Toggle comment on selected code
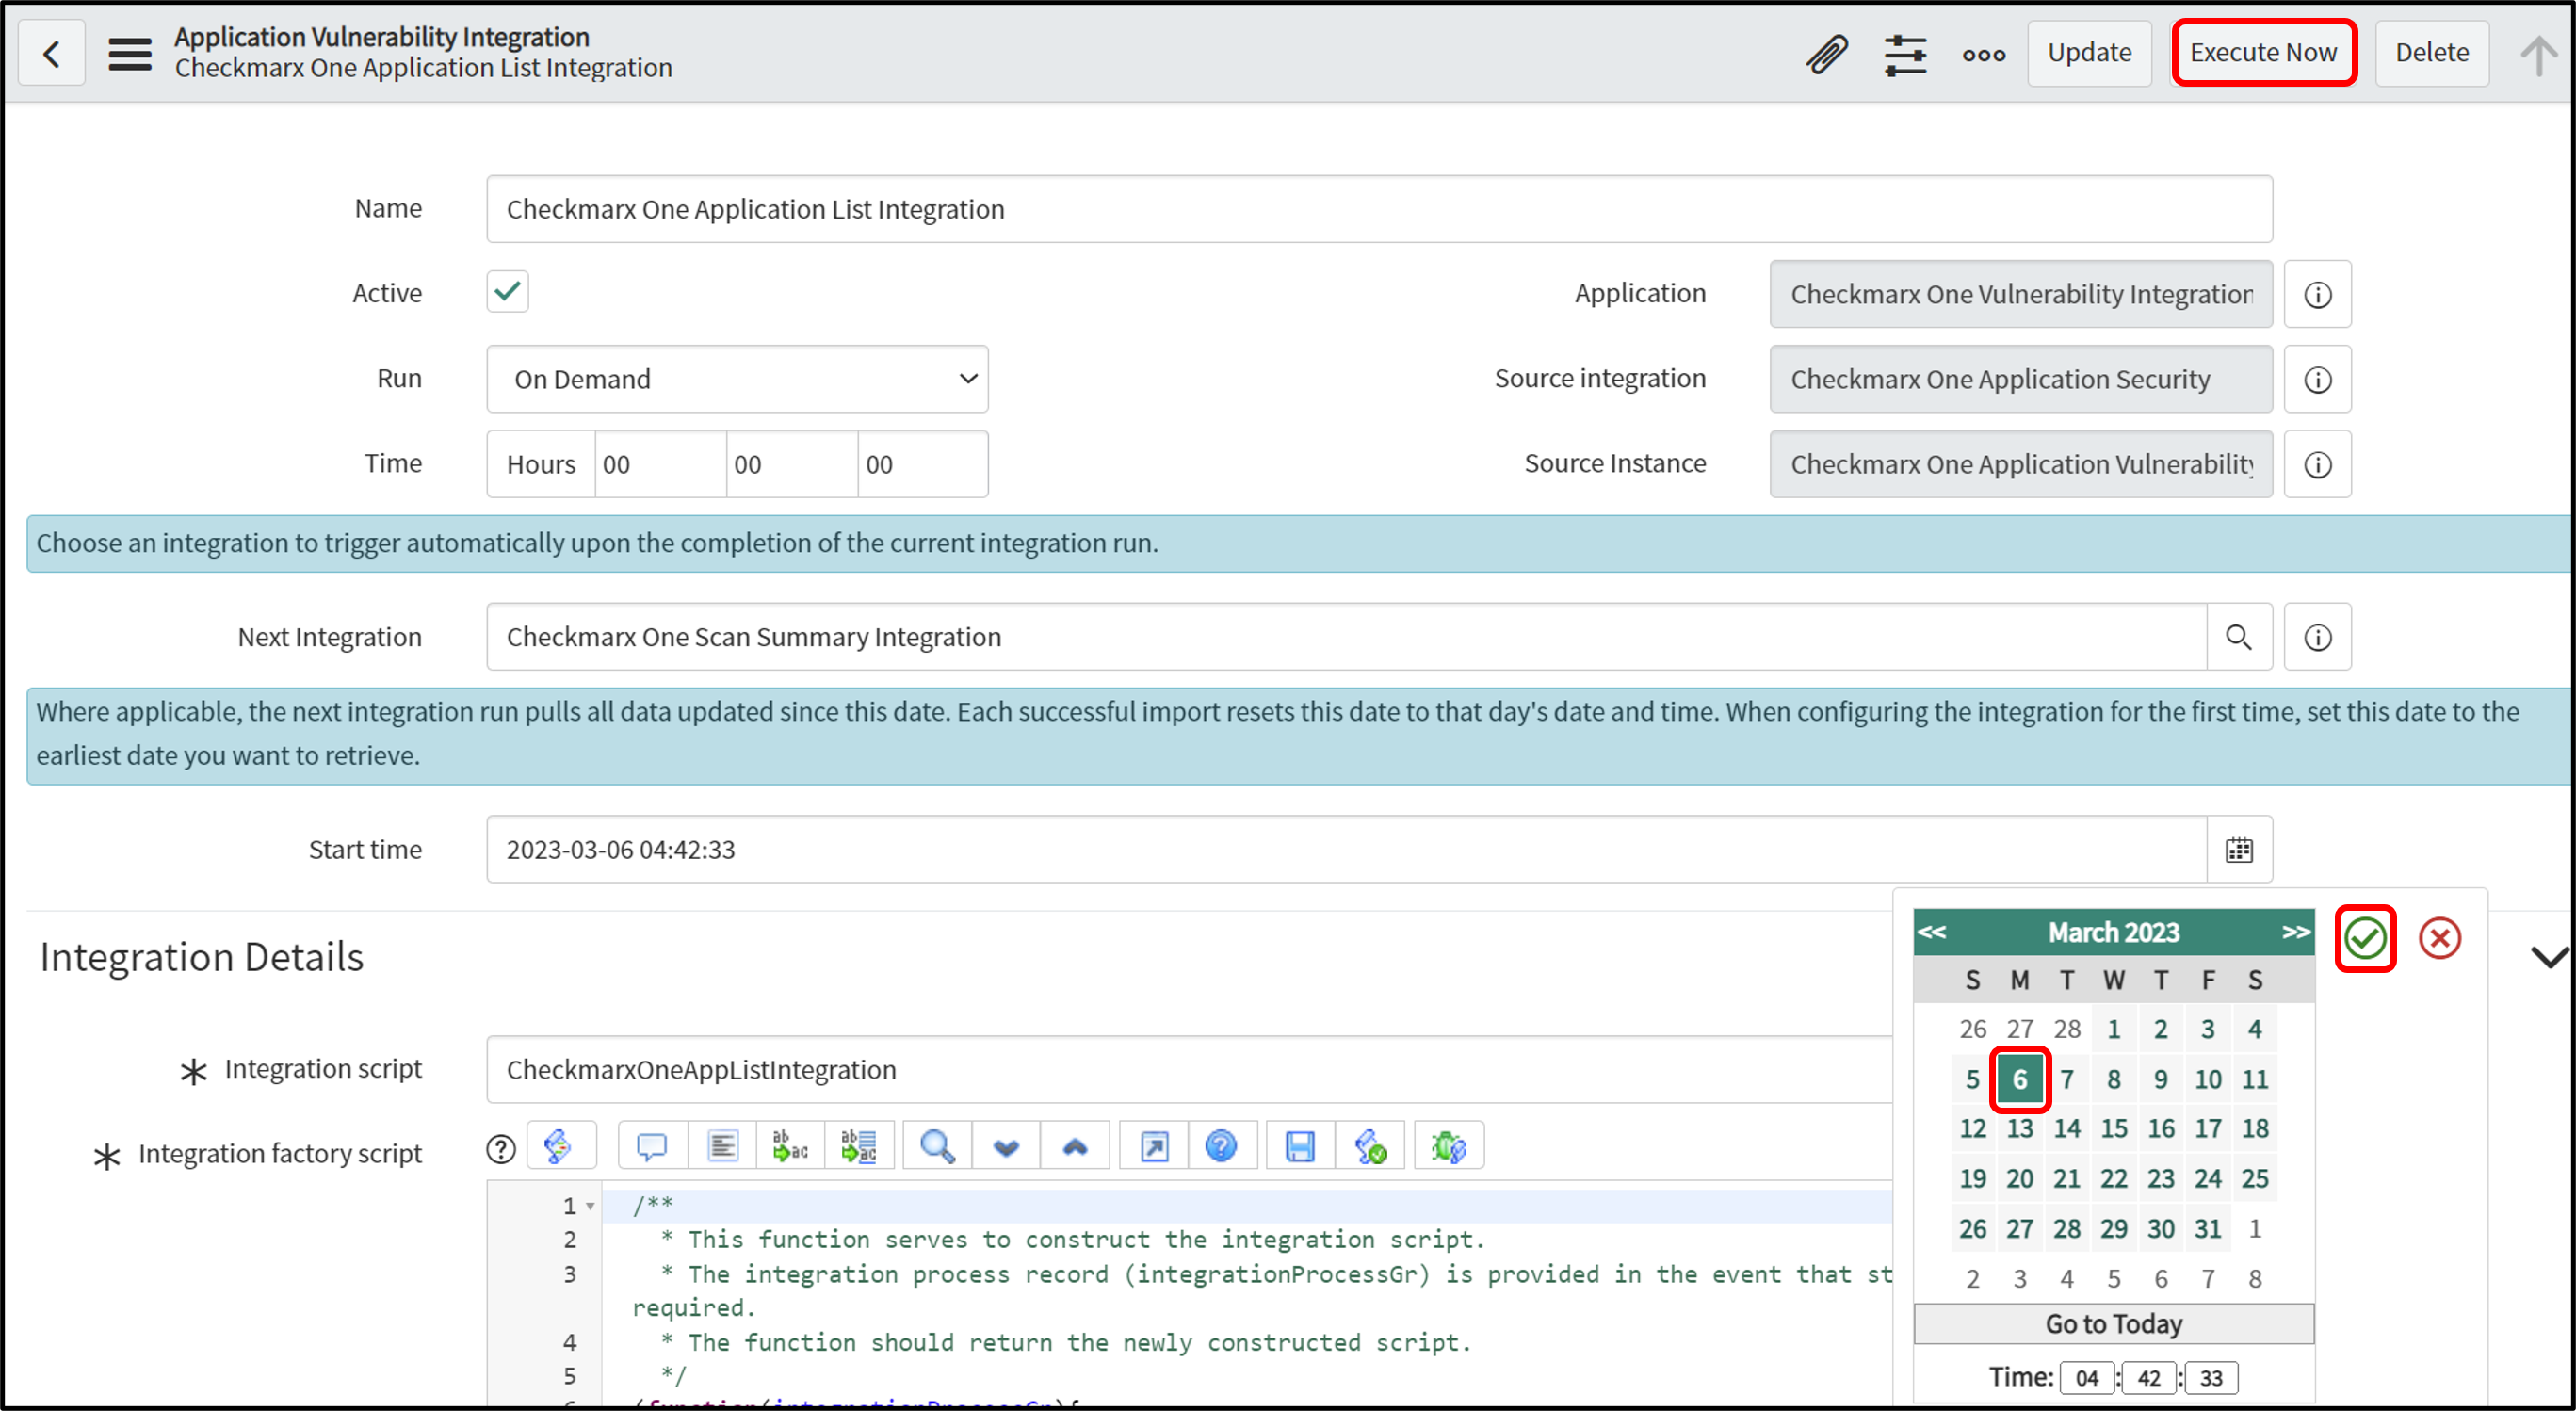 click(653, 1145)
